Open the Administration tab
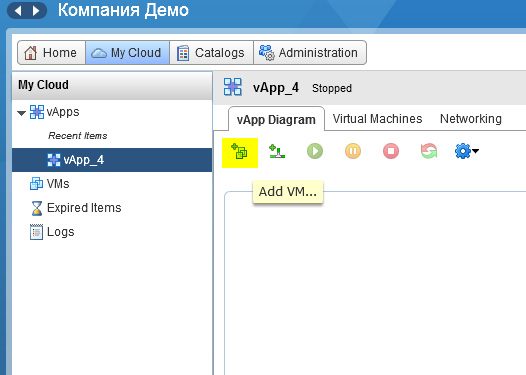Screen dimensions: 526x375 pyautogui.click(x=310, y=53)
